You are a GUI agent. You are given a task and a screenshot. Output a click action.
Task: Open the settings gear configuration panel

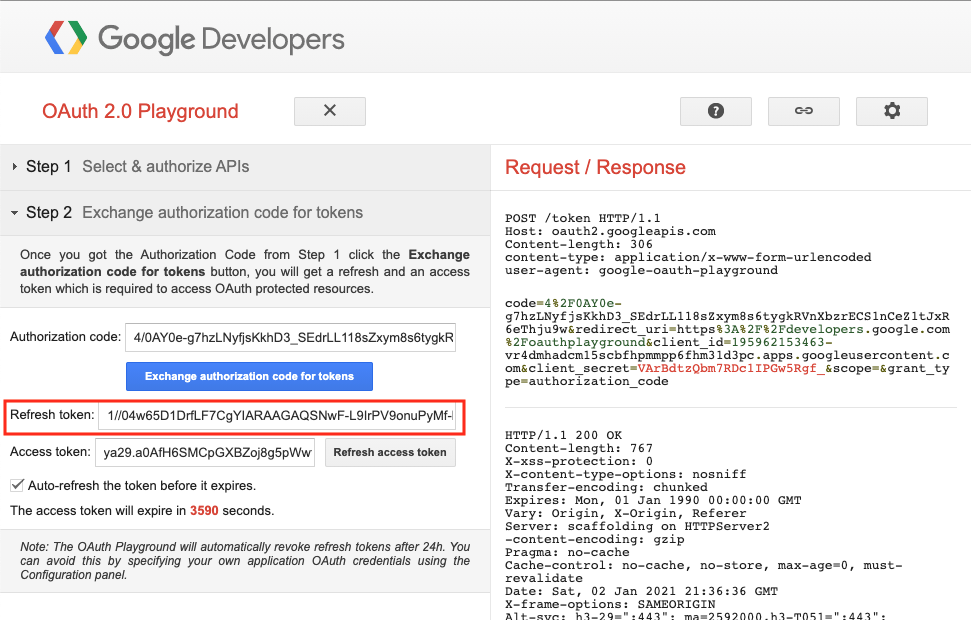point(892,111)
